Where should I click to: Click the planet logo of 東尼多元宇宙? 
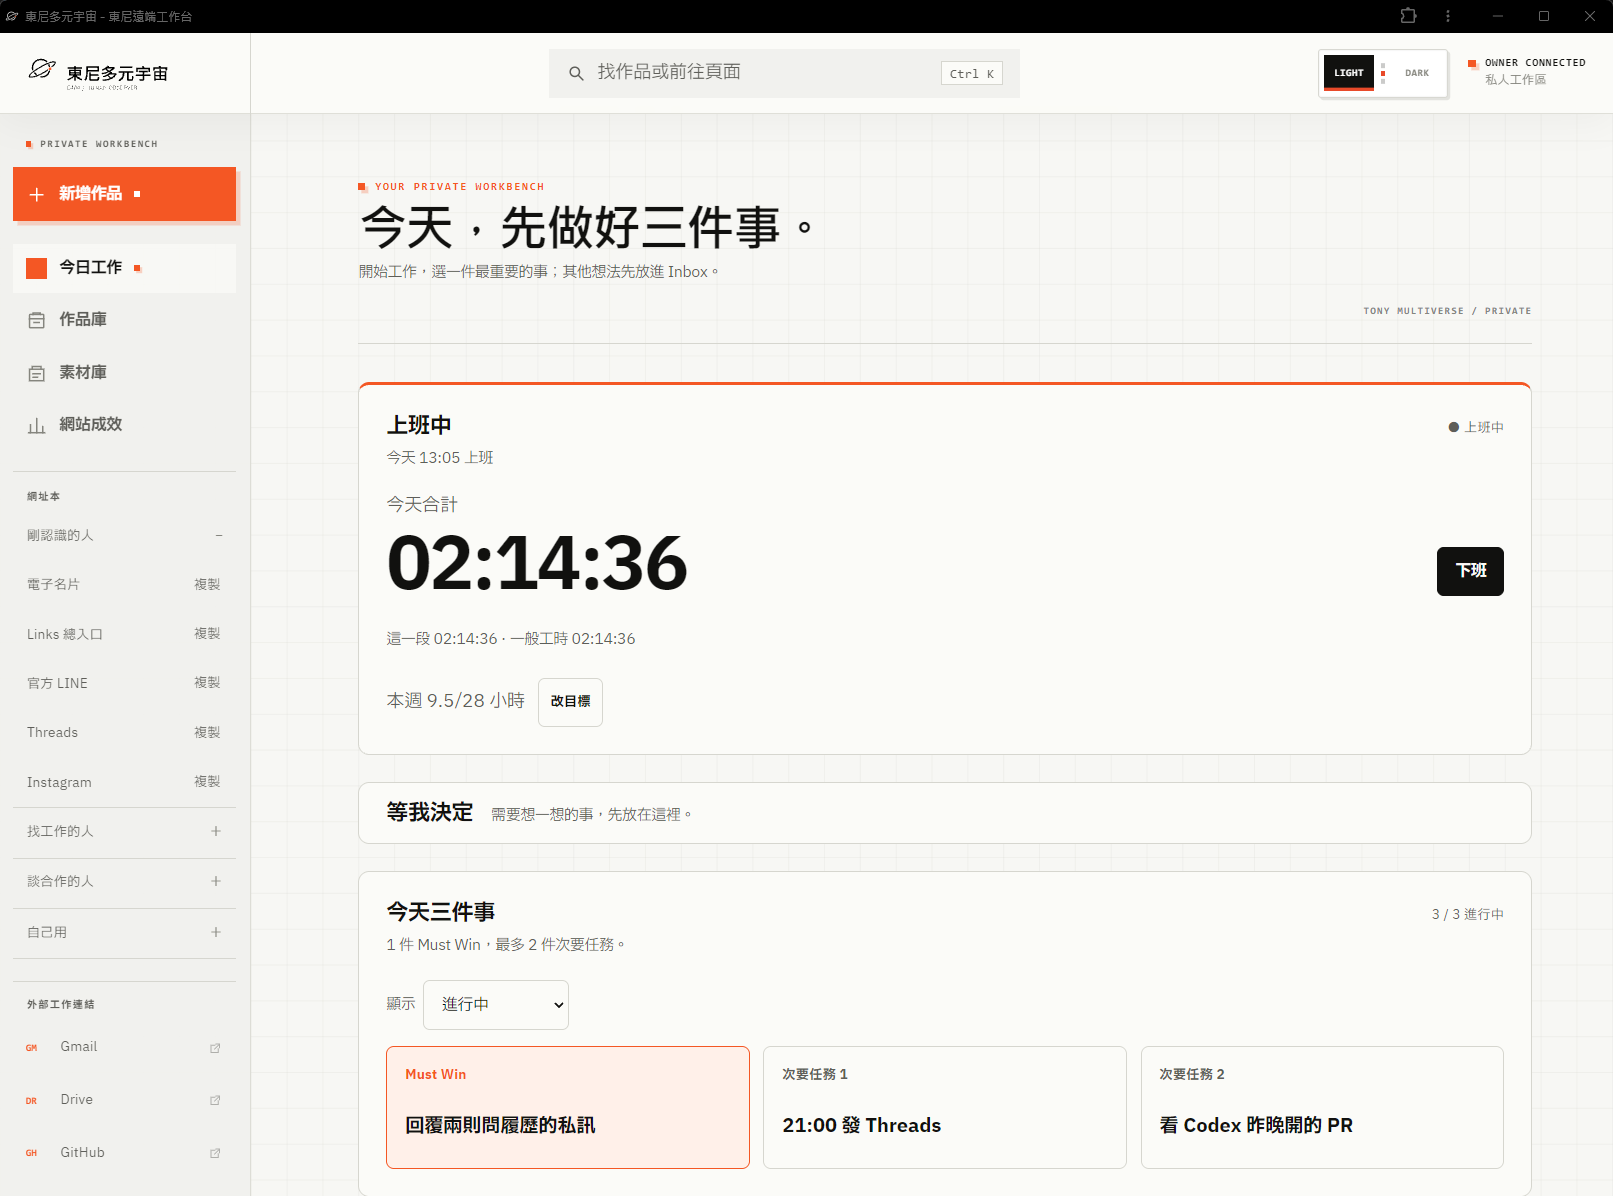(42, 69)
